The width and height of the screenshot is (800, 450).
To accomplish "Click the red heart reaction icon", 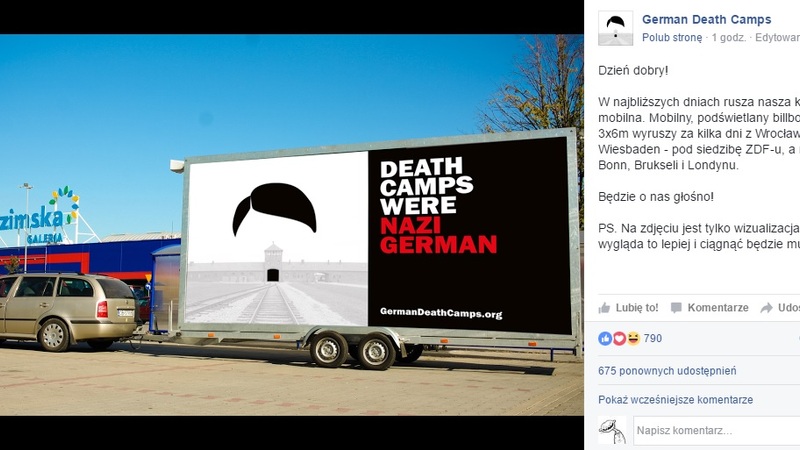I will [618, 339].
